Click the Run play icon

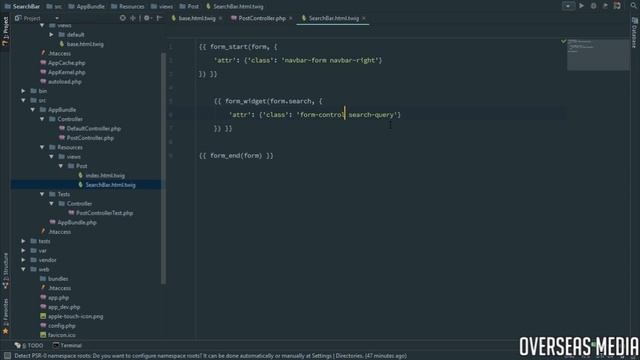[x=582, y=6]
